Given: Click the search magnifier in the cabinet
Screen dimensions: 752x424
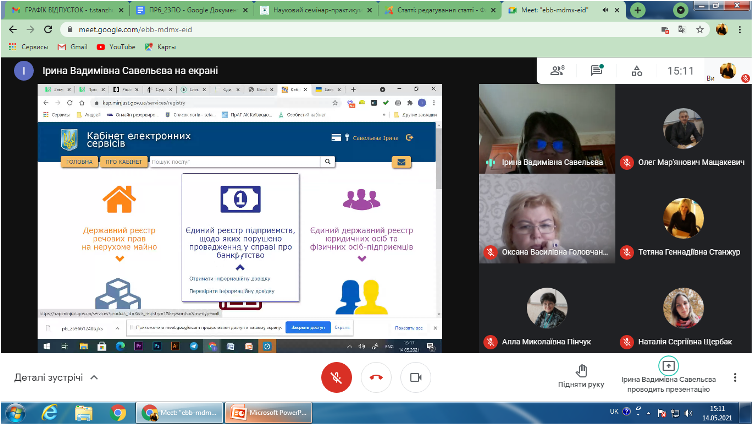Looking at the screenshot, I should coord(328,162).
